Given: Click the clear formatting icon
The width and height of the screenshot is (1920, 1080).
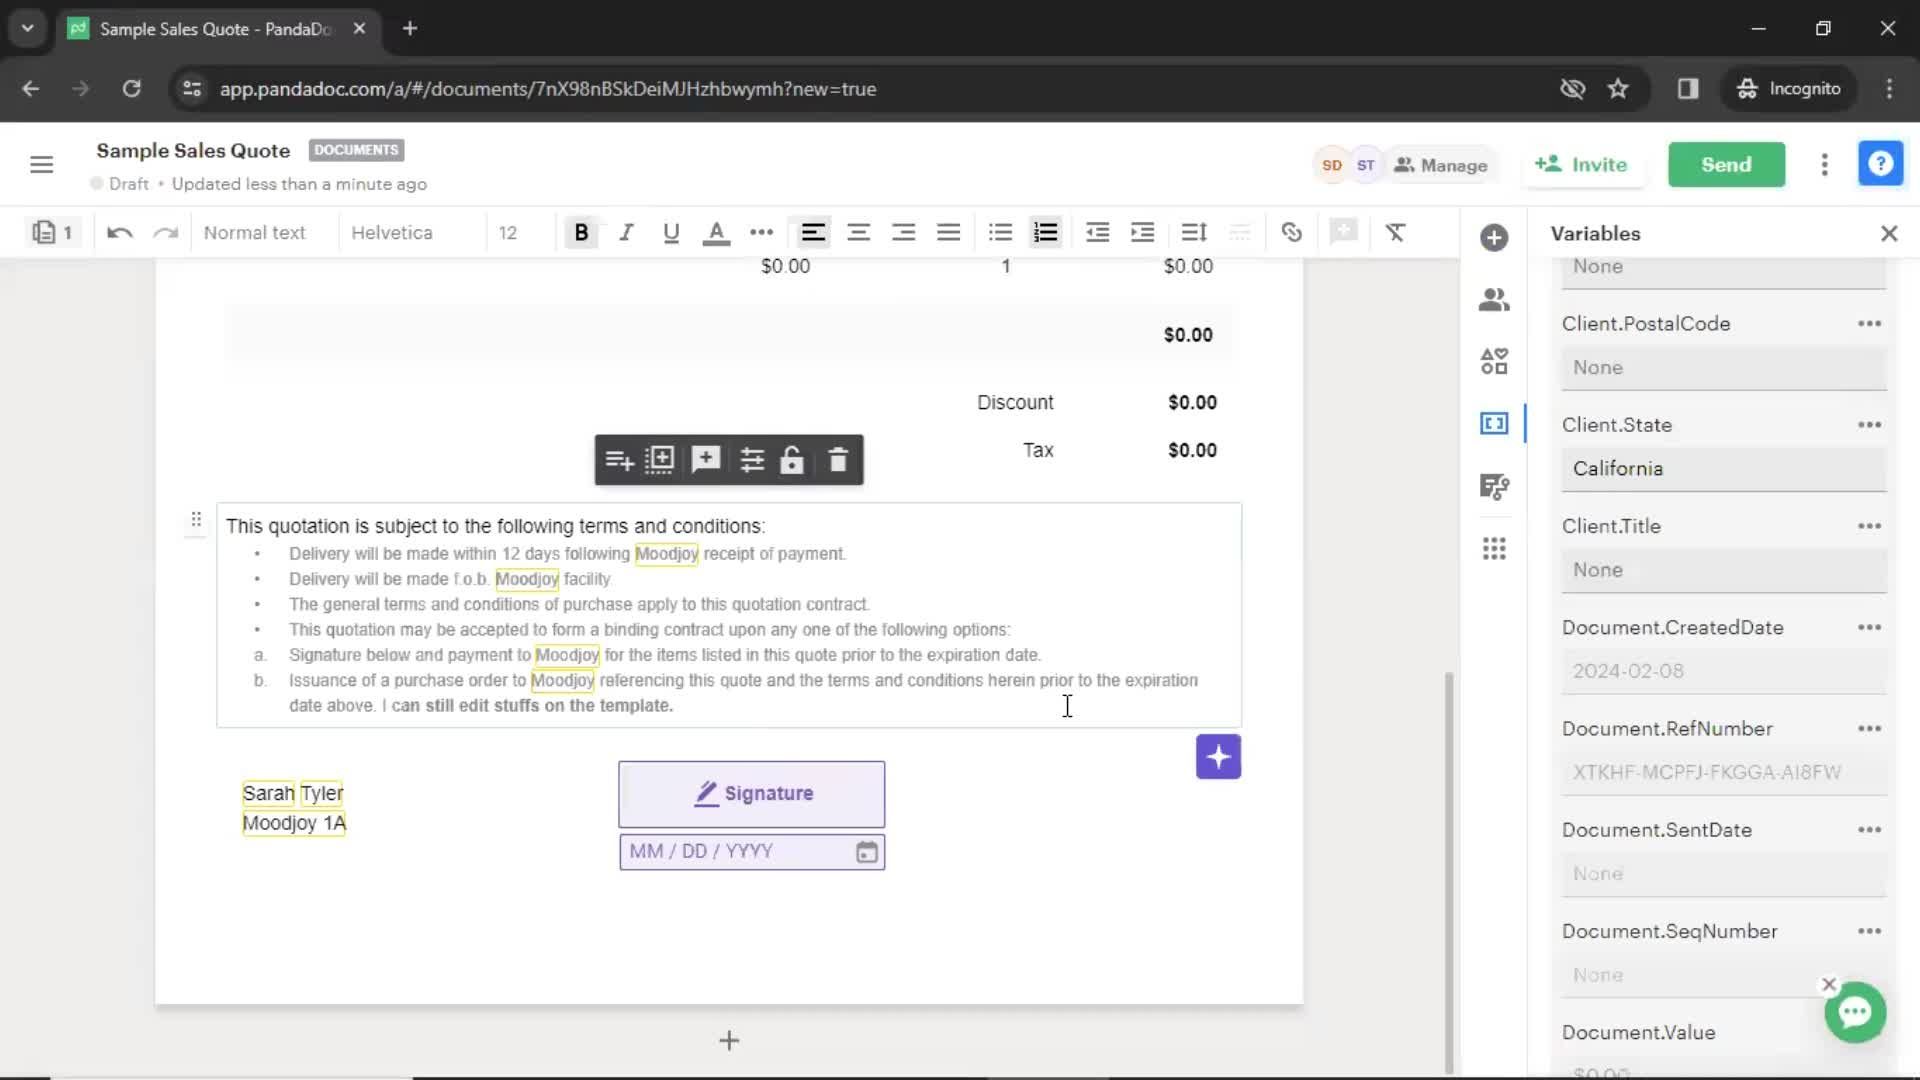Looking at the screenshot, I should pos(1395,233).
